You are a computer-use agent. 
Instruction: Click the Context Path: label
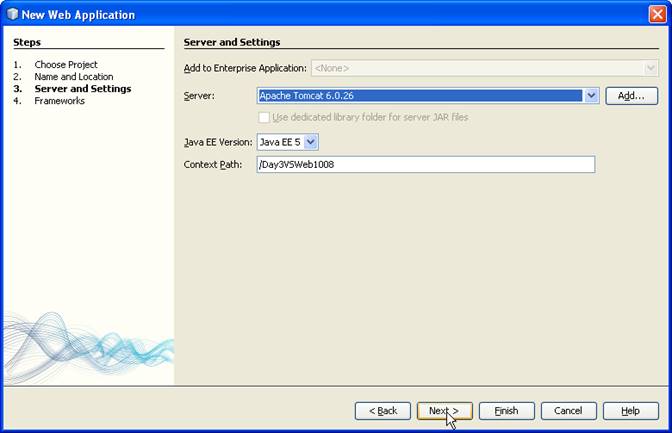213,165
